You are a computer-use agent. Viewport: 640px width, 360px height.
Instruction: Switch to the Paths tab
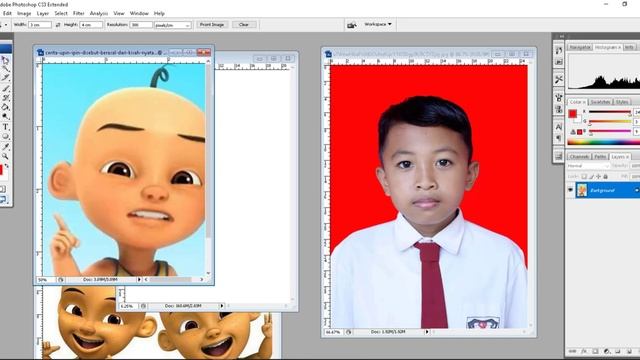coord(600,157)
